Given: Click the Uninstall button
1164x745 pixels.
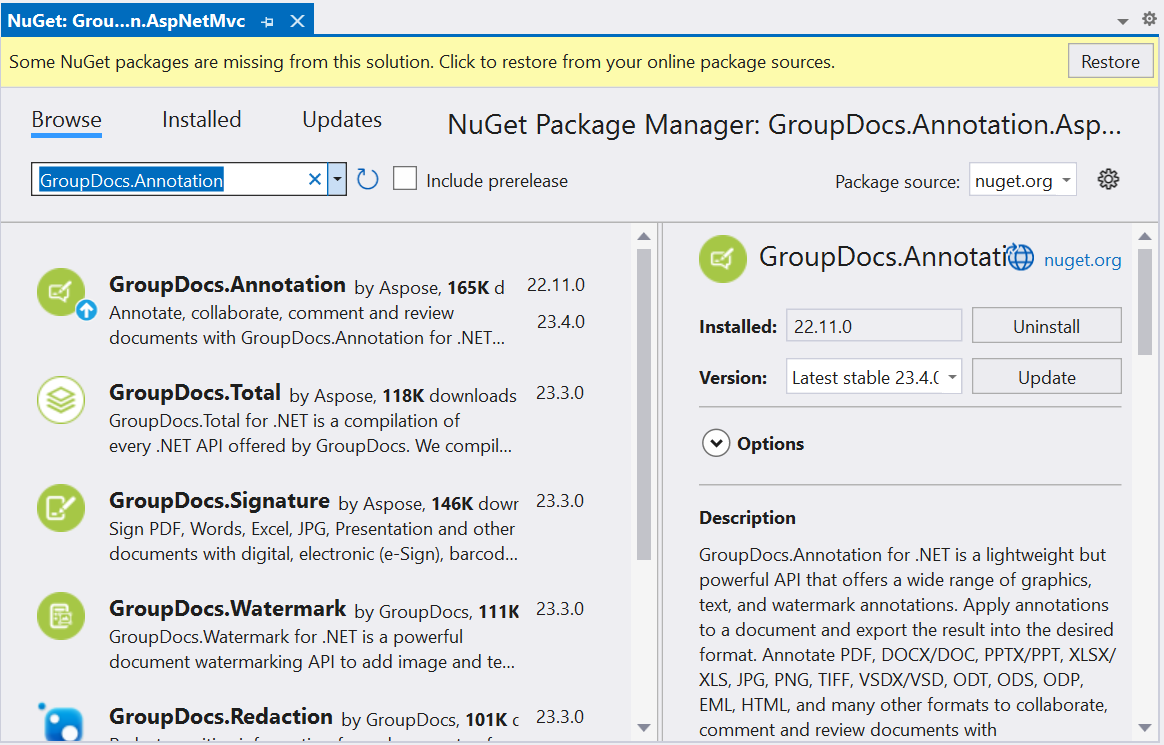Looking at the screenshot, I should point(1046,326).
